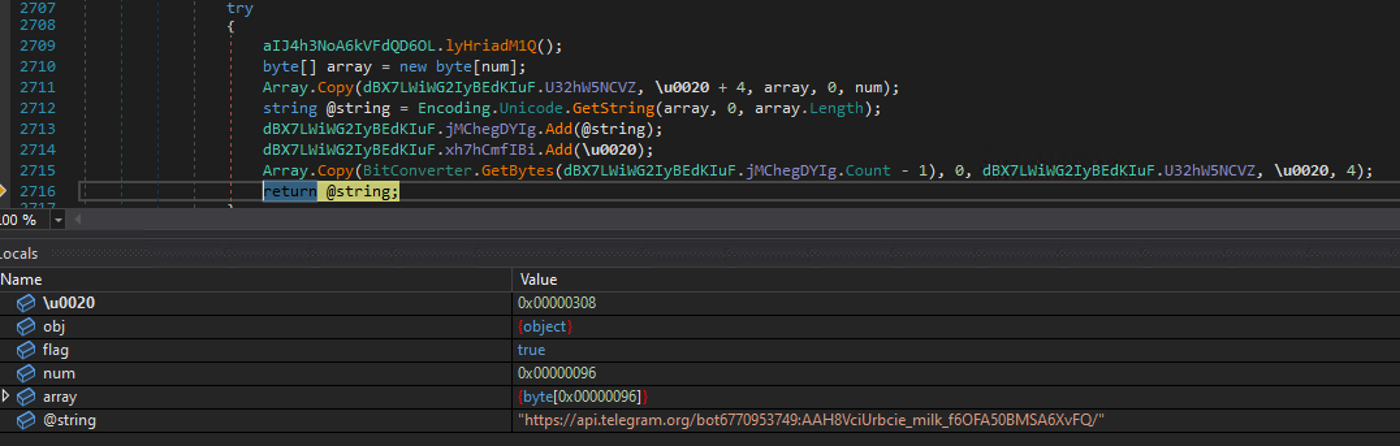The image size is (1400, 446).
Task: Click the cube icon beside the obj variable
Action: (26, 327)
